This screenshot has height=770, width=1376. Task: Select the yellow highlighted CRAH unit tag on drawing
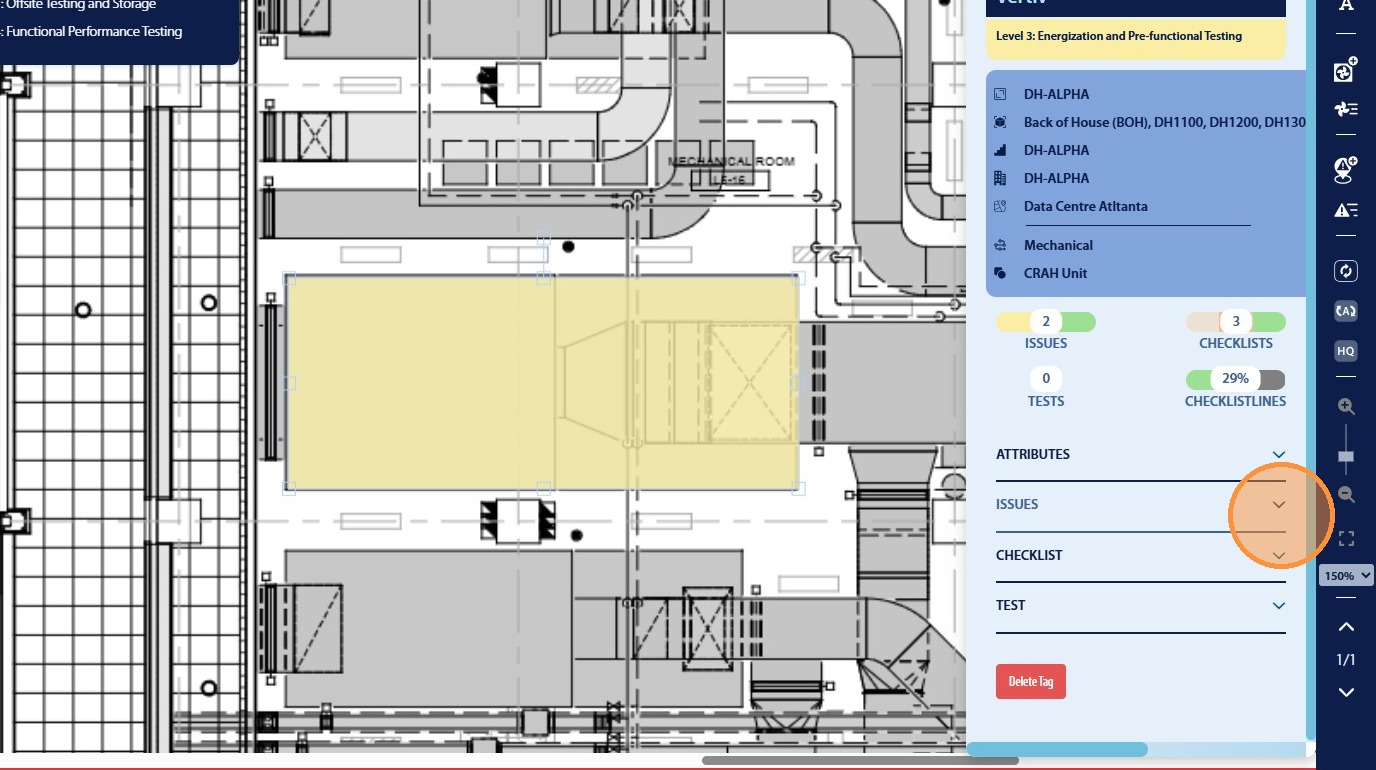[x=543, y=382]
